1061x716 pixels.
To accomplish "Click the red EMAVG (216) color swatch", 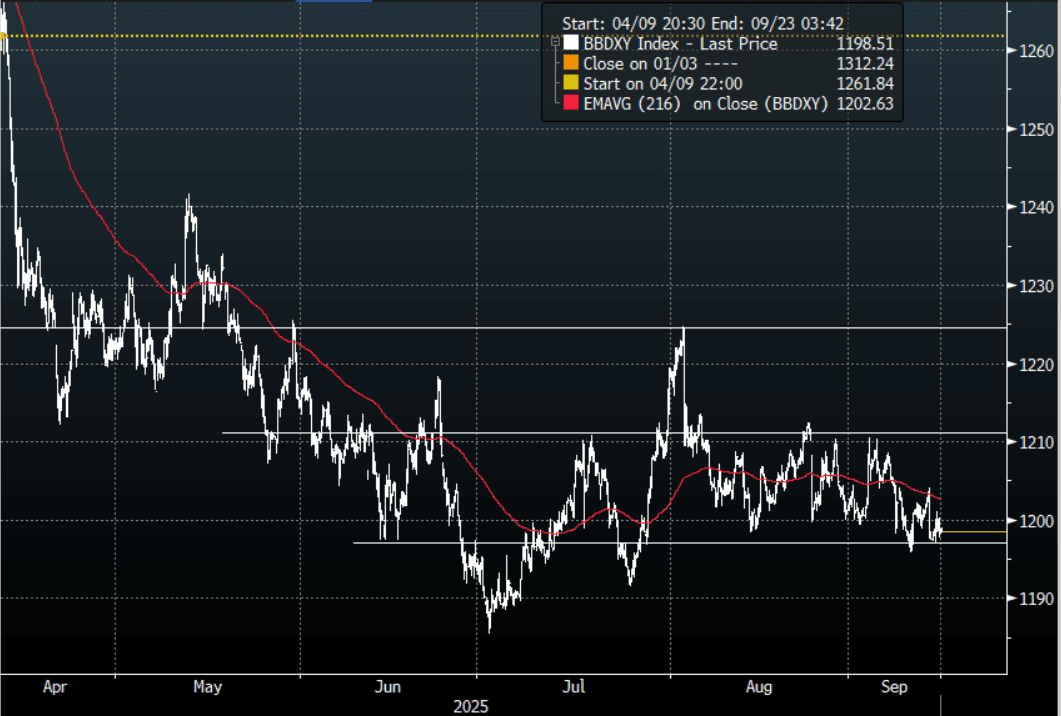I will (570, 104).
